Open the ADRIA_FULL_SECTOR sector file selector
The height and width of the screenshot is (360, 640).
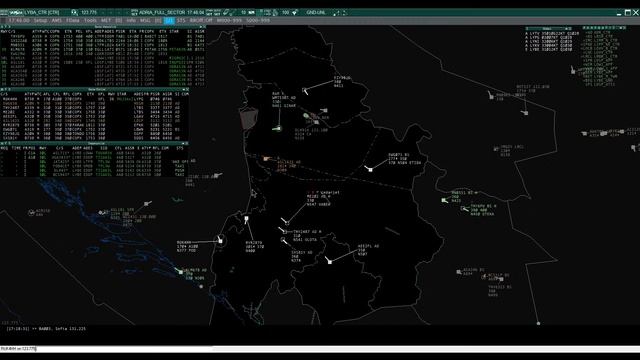pos(162,13)
